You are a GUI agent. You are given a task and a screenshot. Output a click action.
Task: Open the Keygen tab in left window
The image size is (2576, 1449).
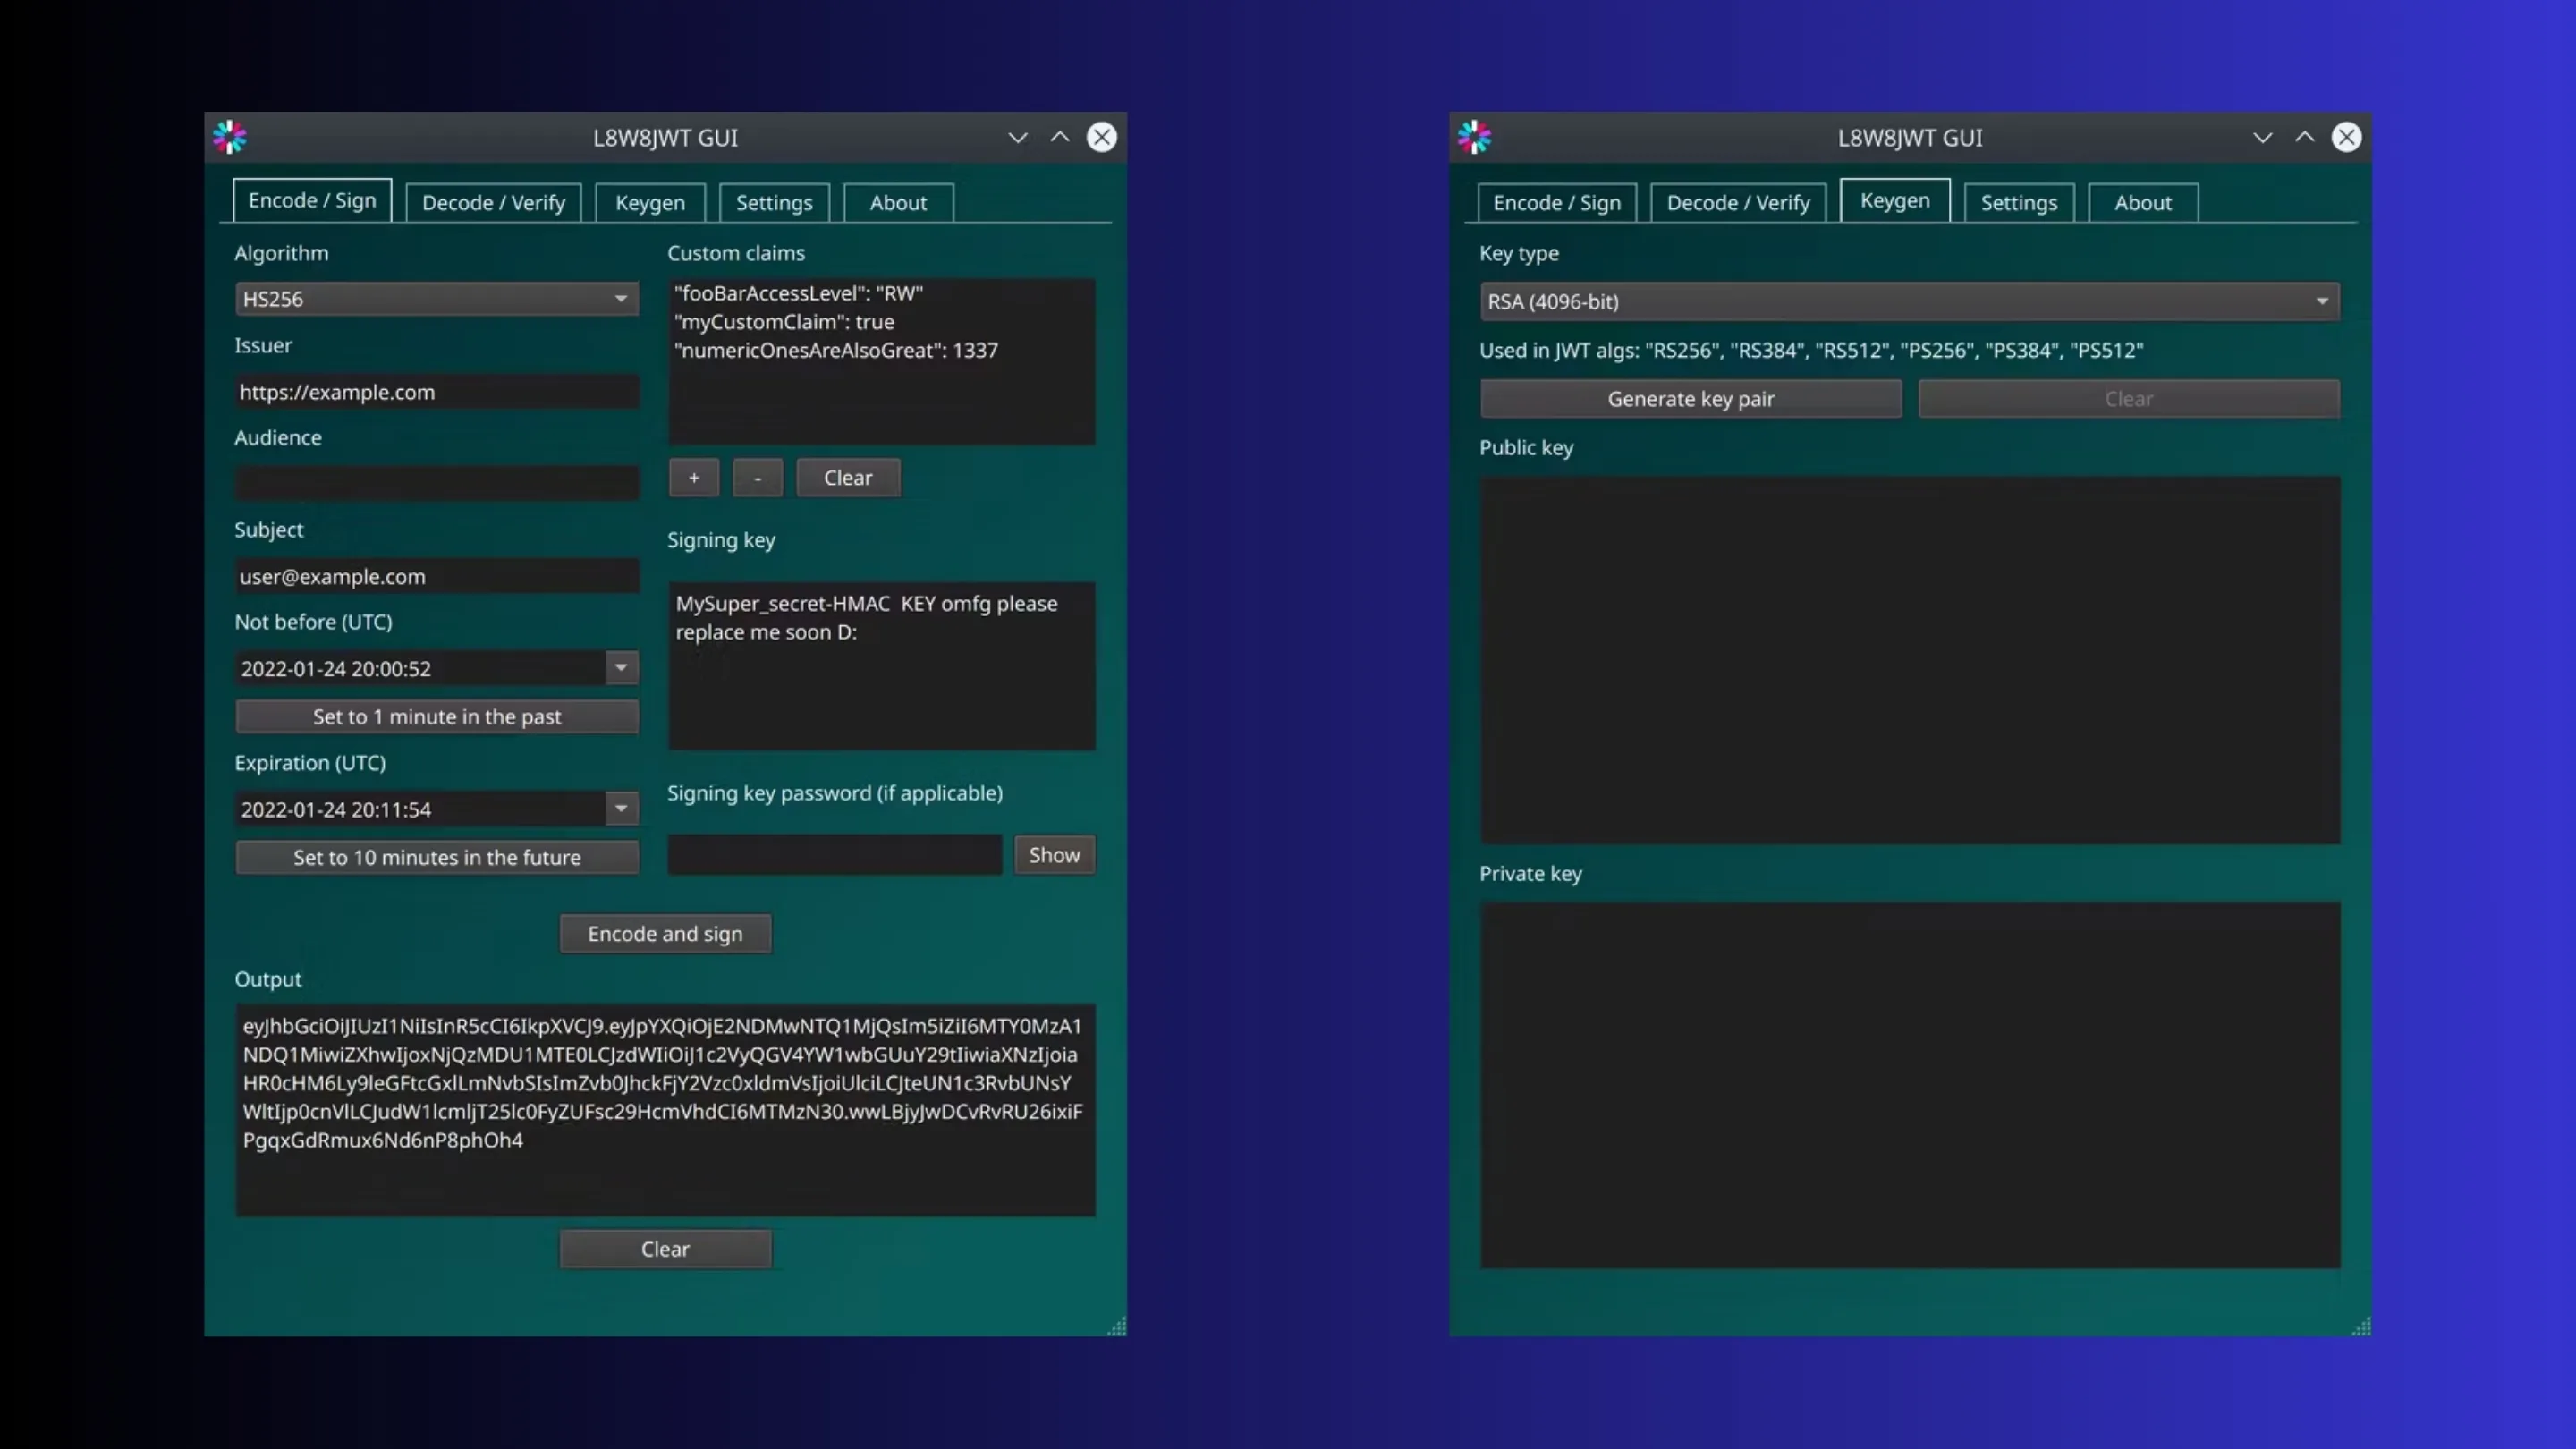tap(650, 202)
